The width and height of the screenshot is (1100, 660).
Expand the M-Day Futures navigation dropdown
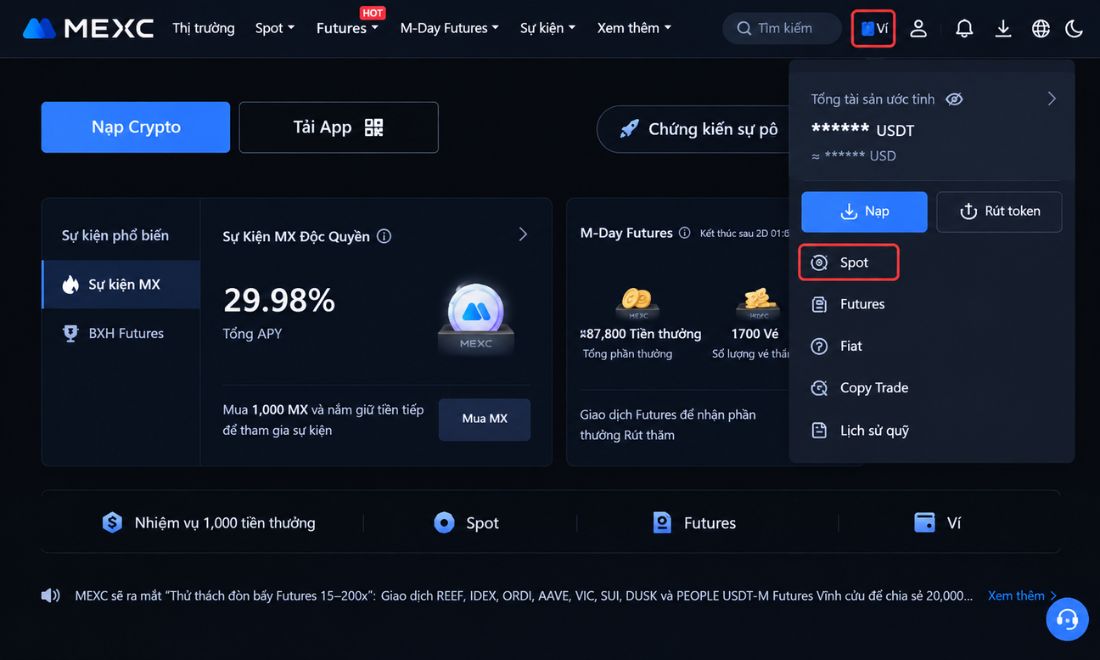[x=450, y=28]
